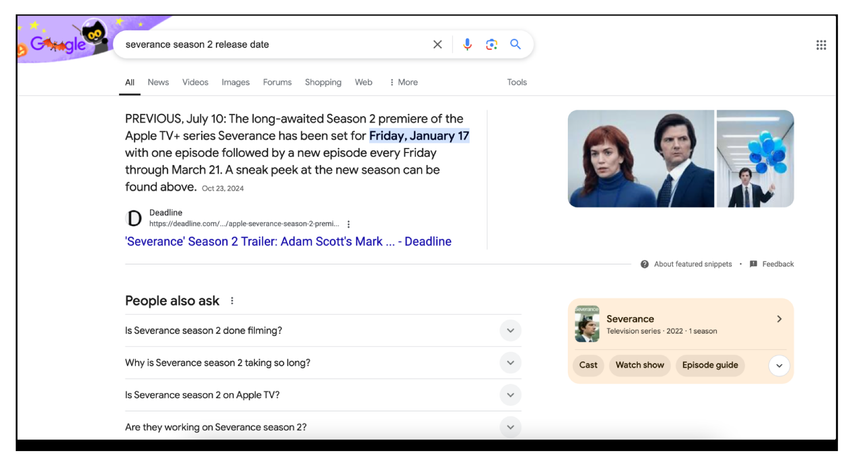Click the Feedback flag icon
The image size is (856, 472).
click(x=753, y=264)
